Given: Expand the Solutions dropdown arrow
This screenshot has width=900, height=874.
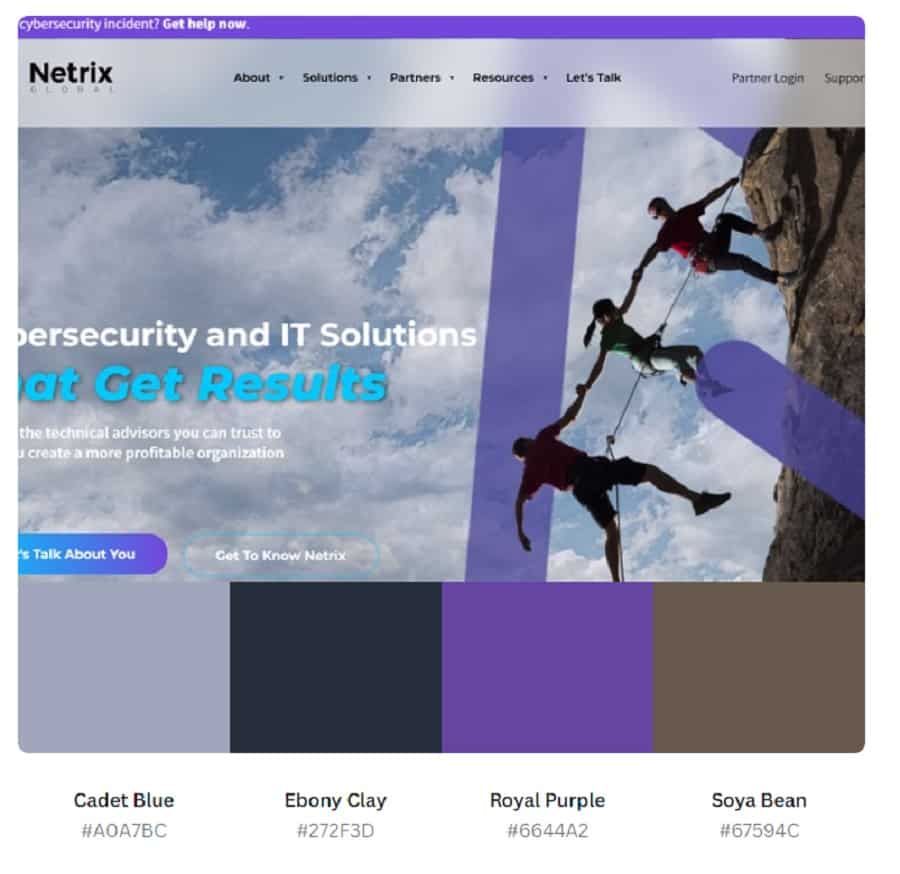Looking at the screenshot, I should click(369, 78).
